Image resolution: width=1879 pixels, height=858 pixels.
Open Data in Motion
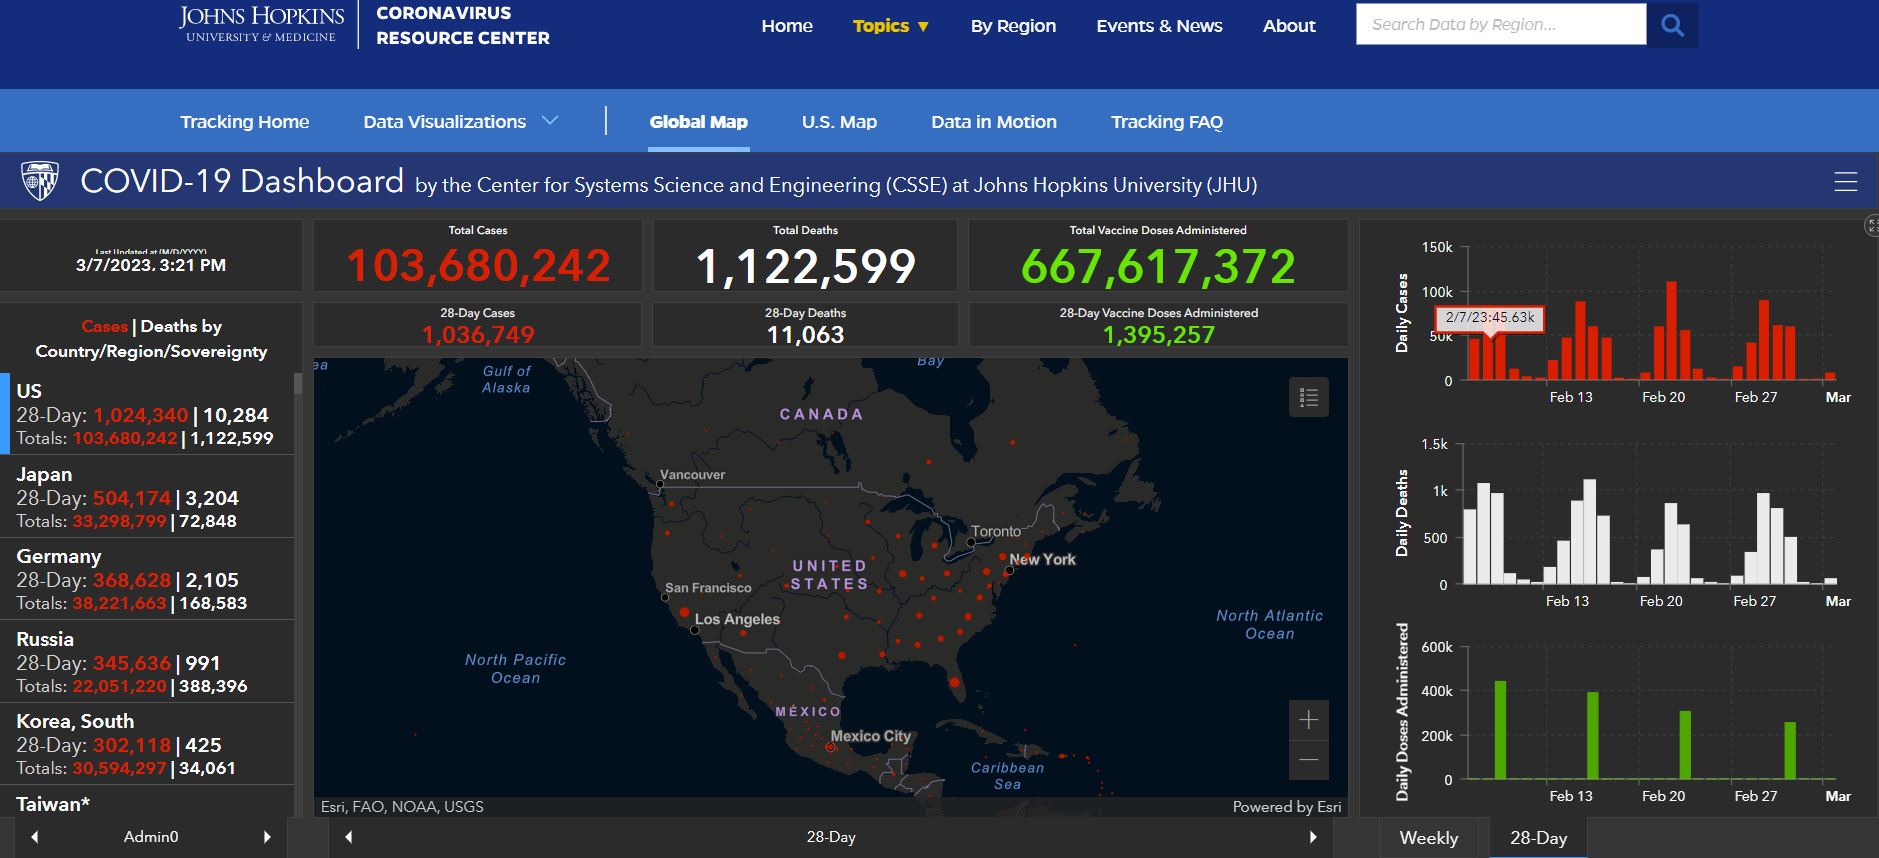click(993, 121)
